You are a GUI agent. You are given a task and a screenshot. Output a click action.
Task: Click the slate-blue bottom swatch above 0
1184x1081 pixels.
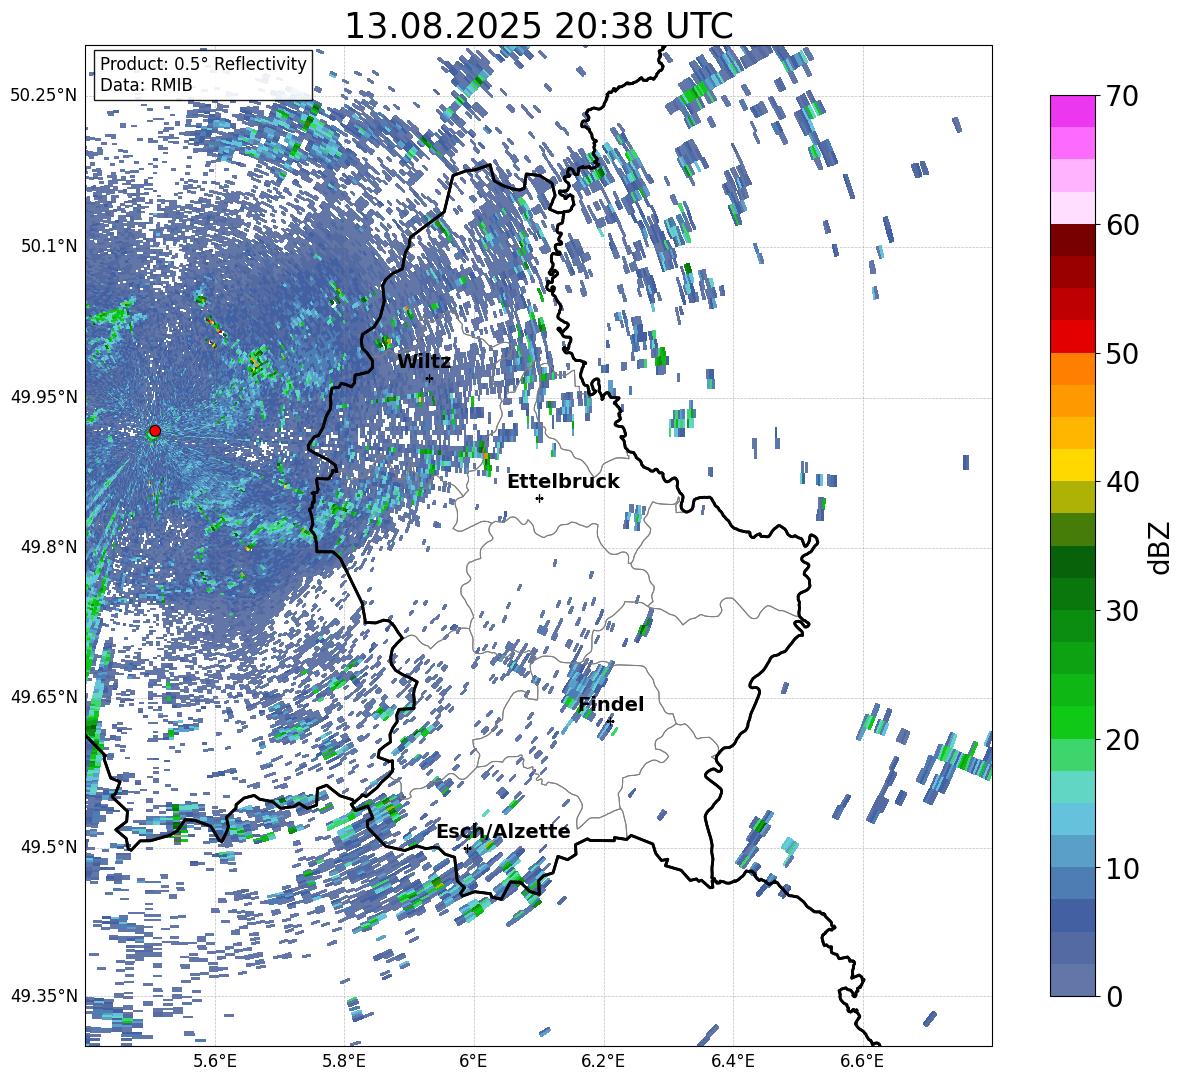pos(1072,980)
